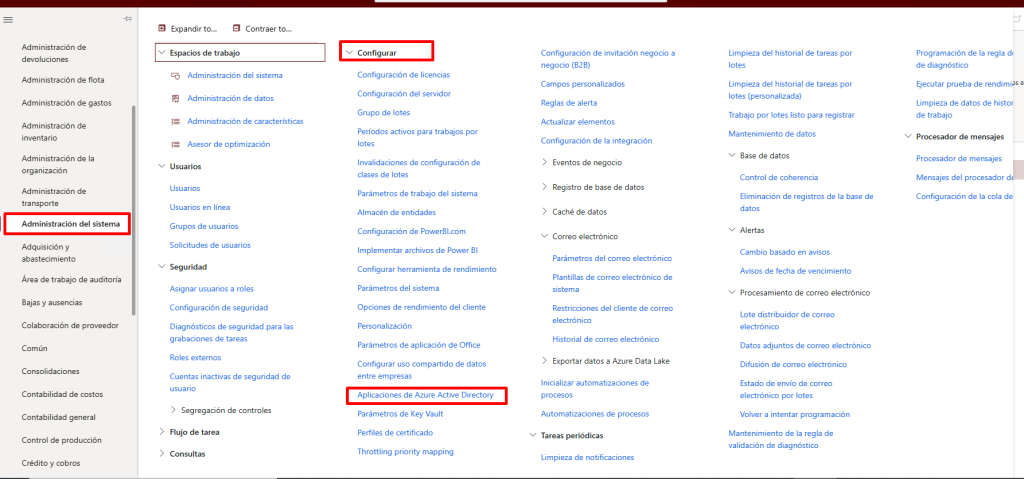The height and width of the screenshot is (479, 1024).
Task: Collapse the Configurar section
Action: click(x=349, y=52)
